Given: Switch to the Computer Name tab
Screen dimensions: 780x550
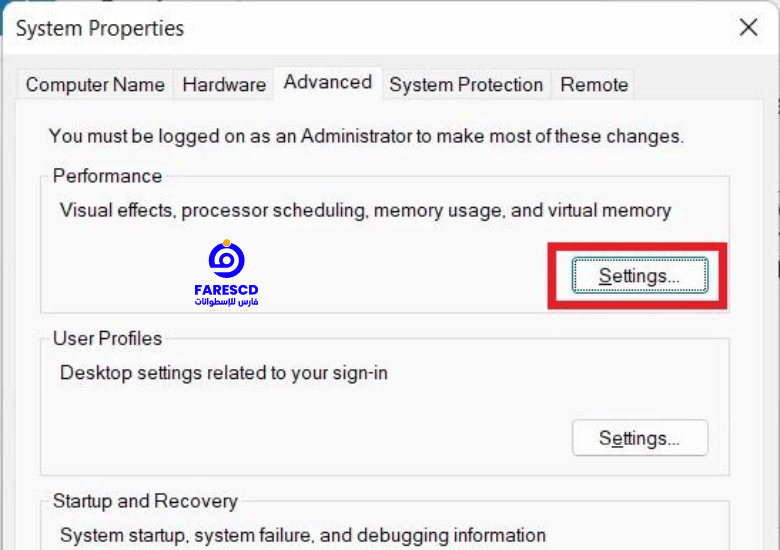Looking at the screenshot, I should (95, 85).
